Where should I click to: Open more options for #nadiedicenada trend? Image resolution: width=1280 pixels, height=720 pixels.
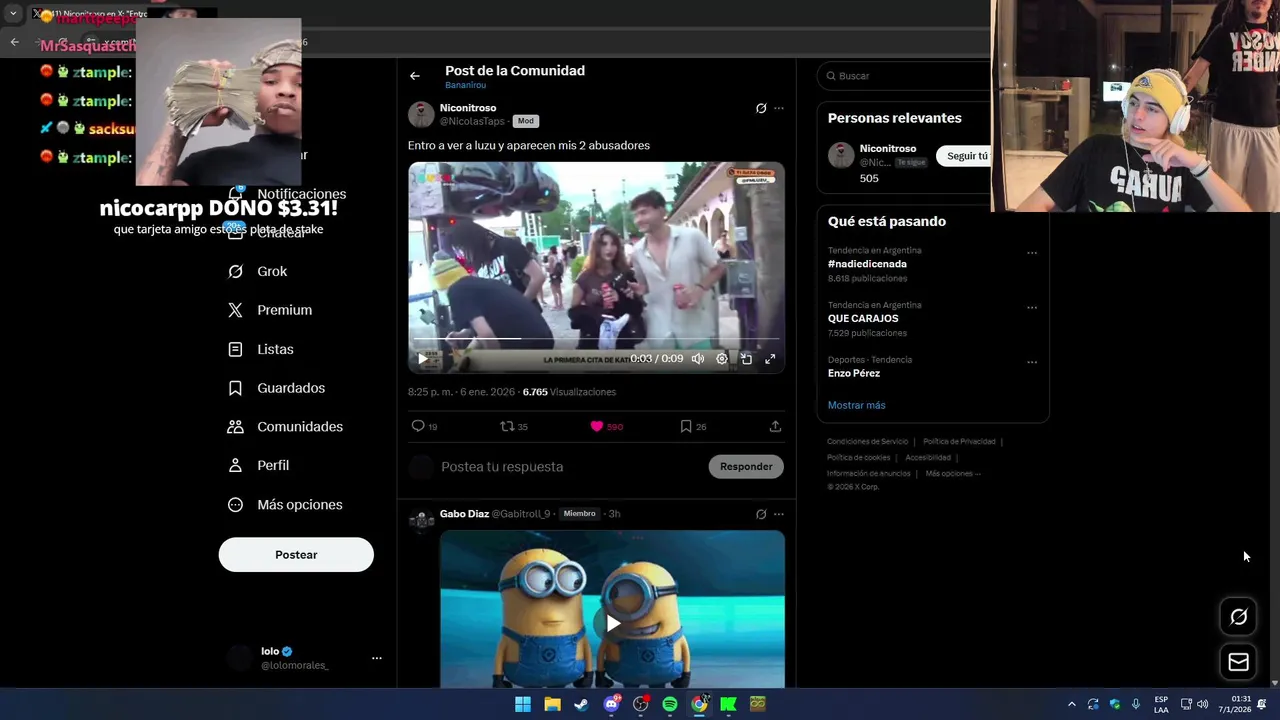tap(1032, 253)
